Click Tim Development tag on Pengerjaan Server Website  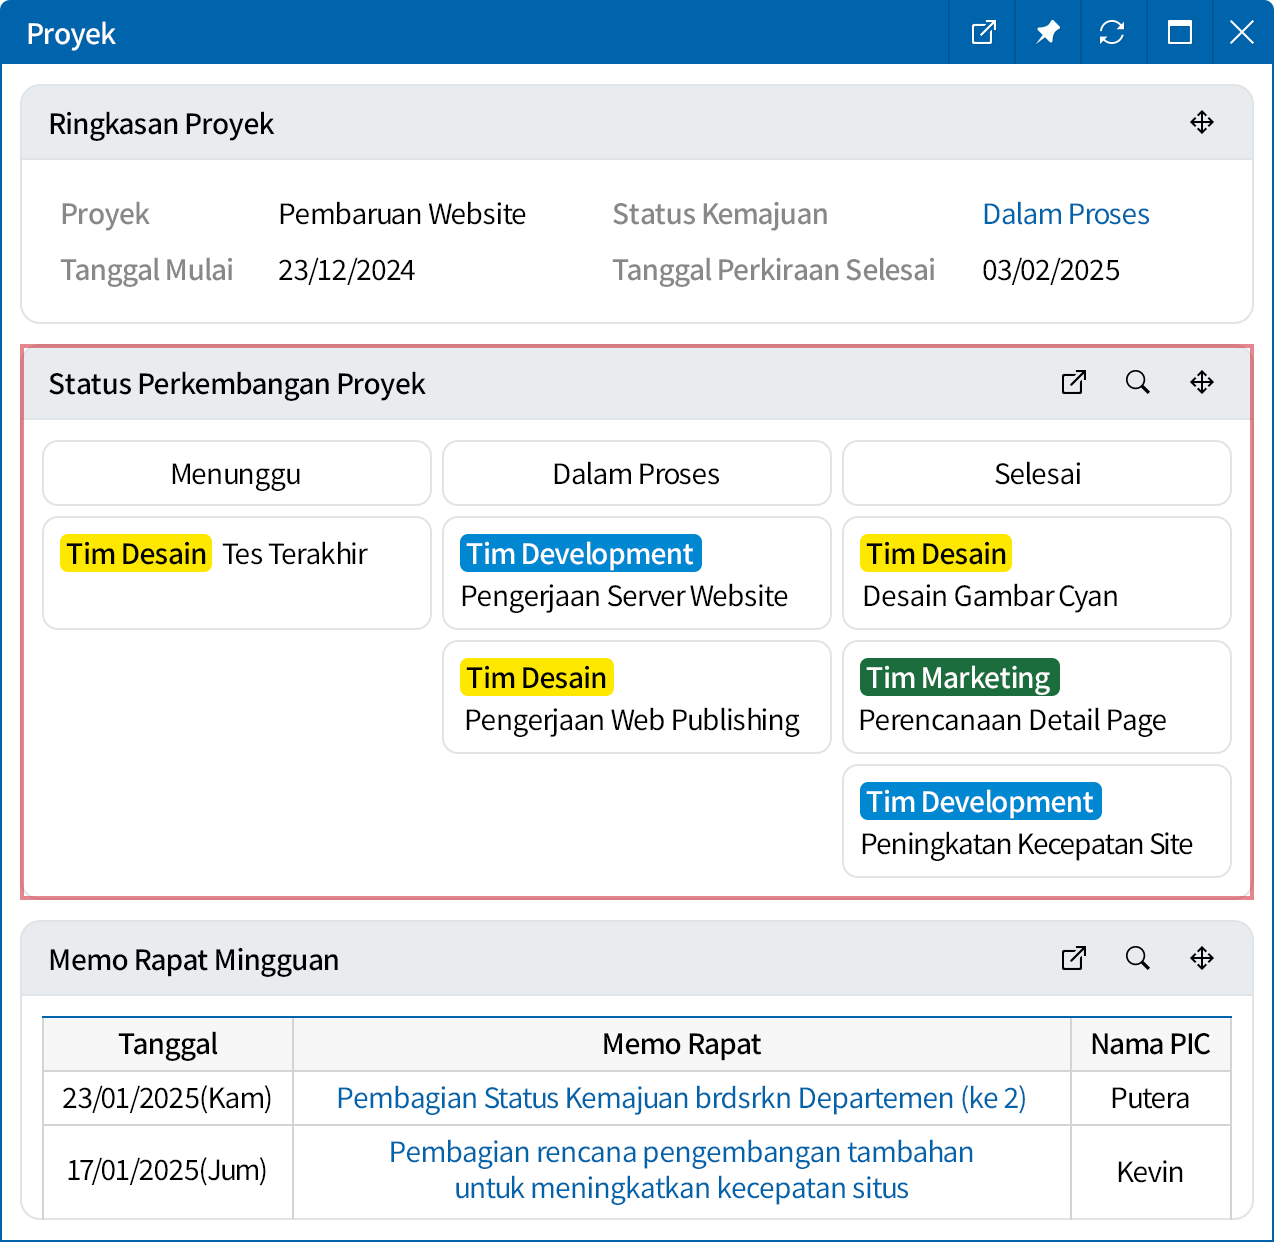580,553
